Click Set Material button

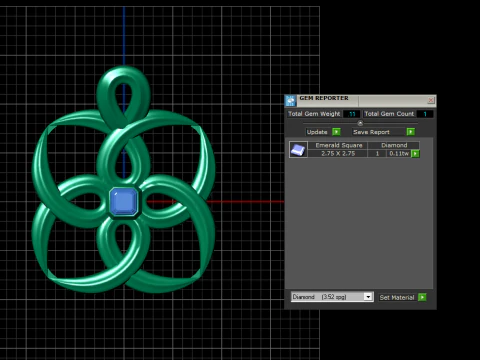tap(397, 297)
